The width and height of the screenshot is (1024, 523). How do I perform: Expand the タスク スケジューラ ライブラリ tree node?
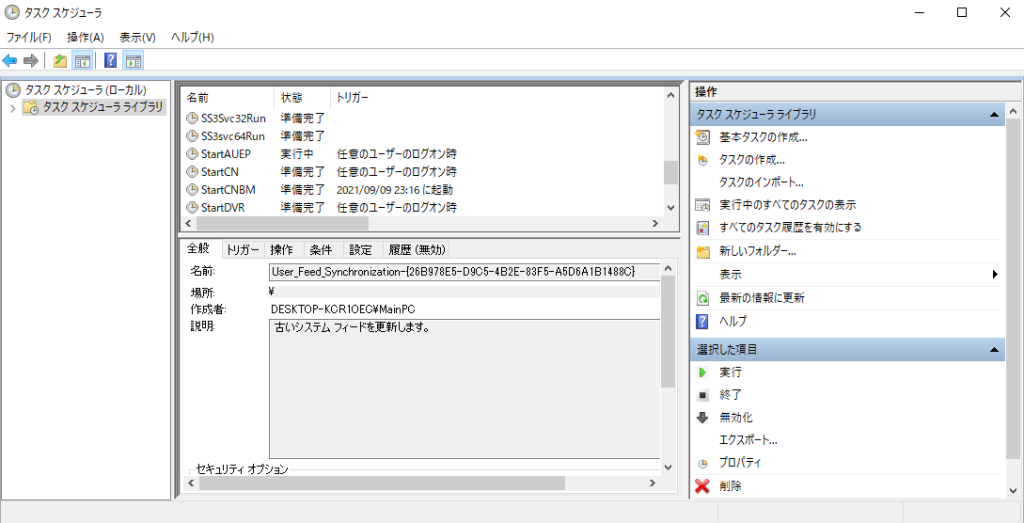[x=12, y=108]
